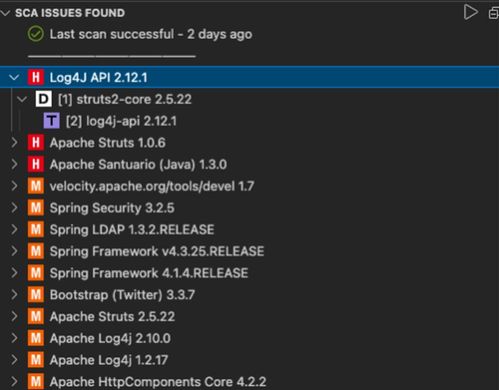Collapse the SCA ISSUES FOUND section
The width and height of the screenshot is (499, 390).
pos(6,13)
